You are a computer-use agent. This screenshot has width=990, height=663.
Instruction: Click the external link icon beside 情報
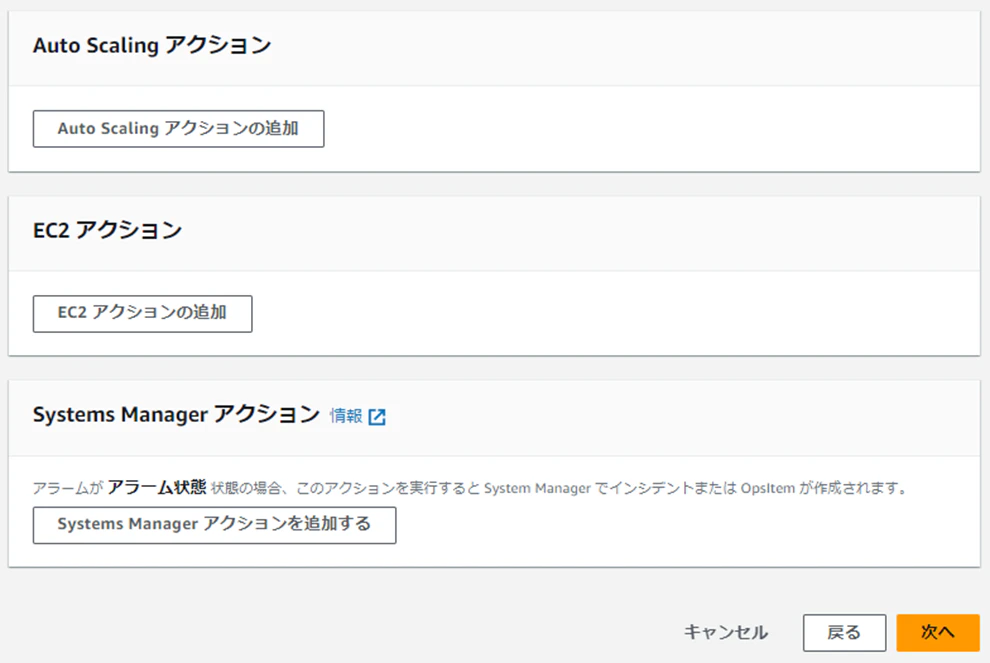tap(377, 417)
